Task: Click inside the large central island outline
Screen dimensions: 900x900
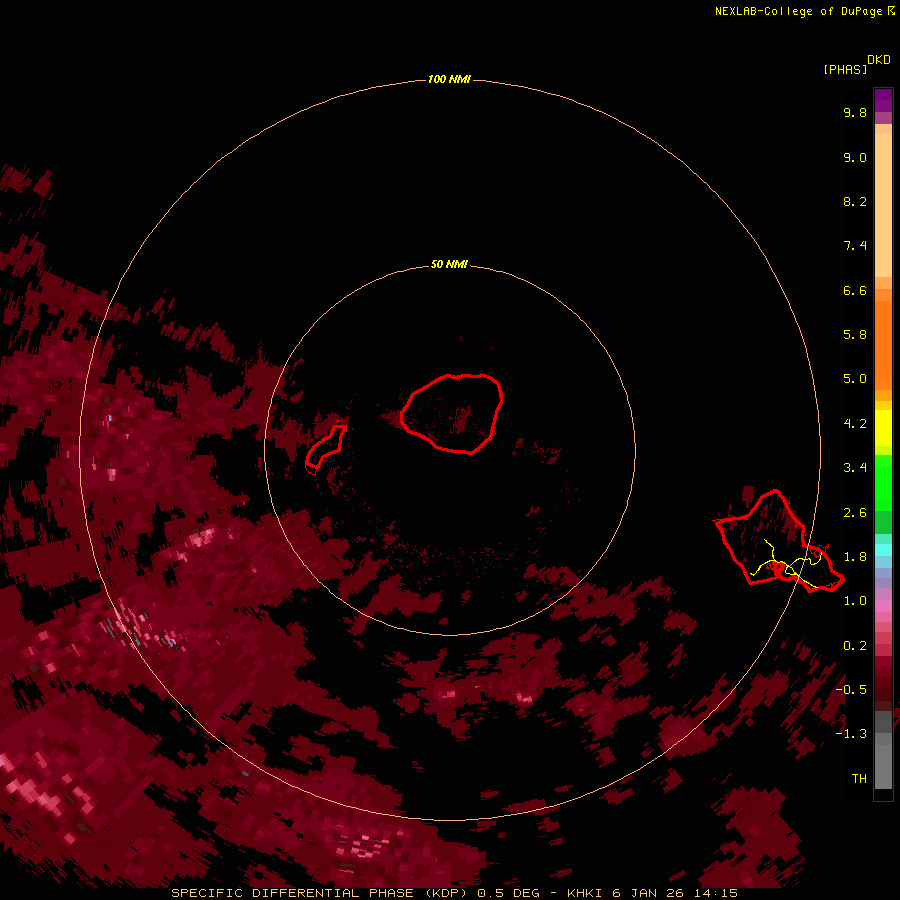Action: [x=451, y=413]
